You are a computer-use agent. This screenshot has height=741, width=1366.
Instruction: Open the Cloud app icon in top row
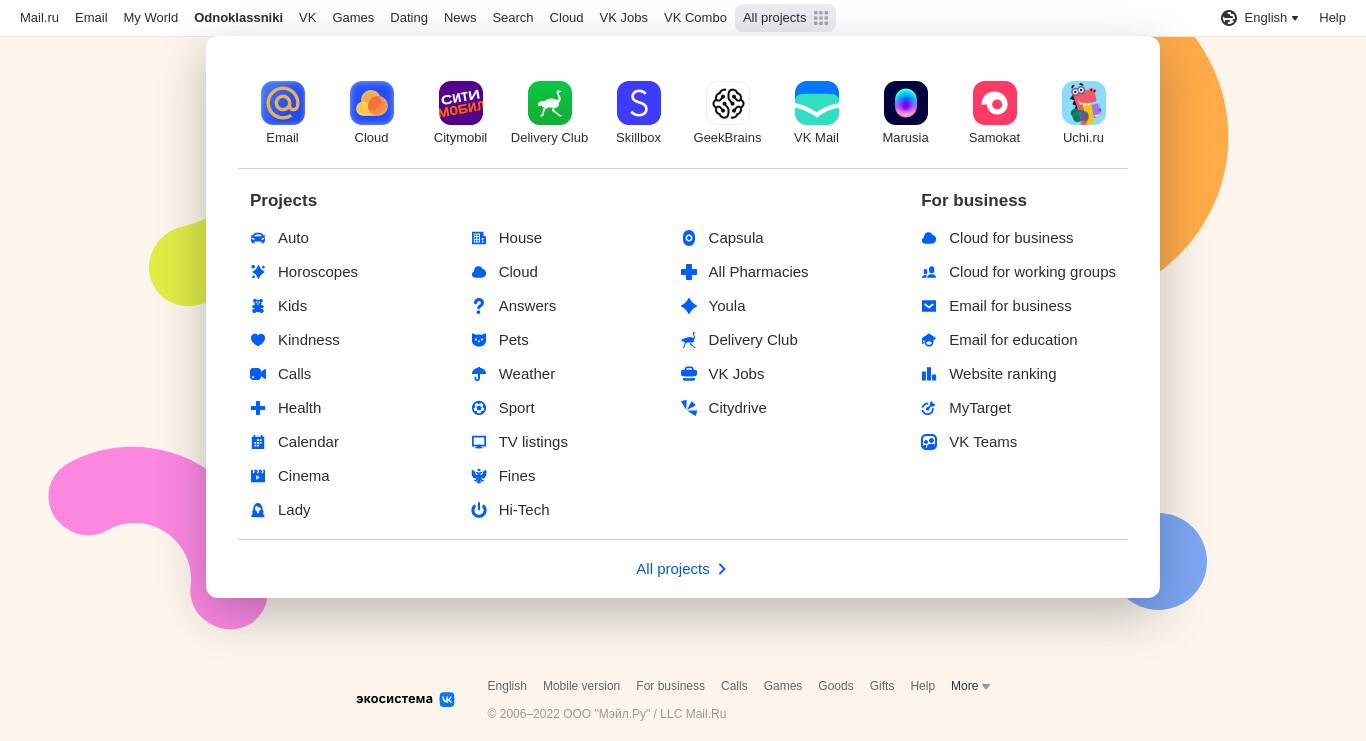click(371, 103)
